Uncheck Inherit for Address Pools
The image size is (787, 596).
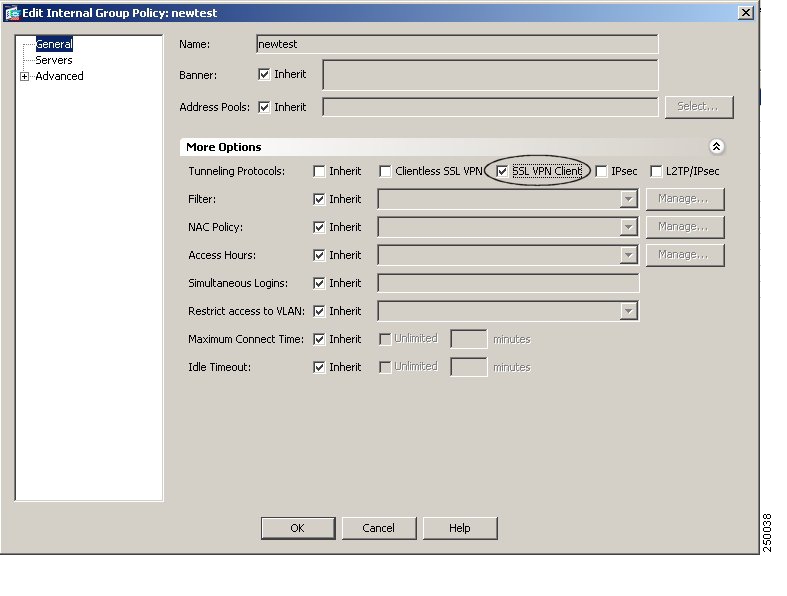(264, 107)
